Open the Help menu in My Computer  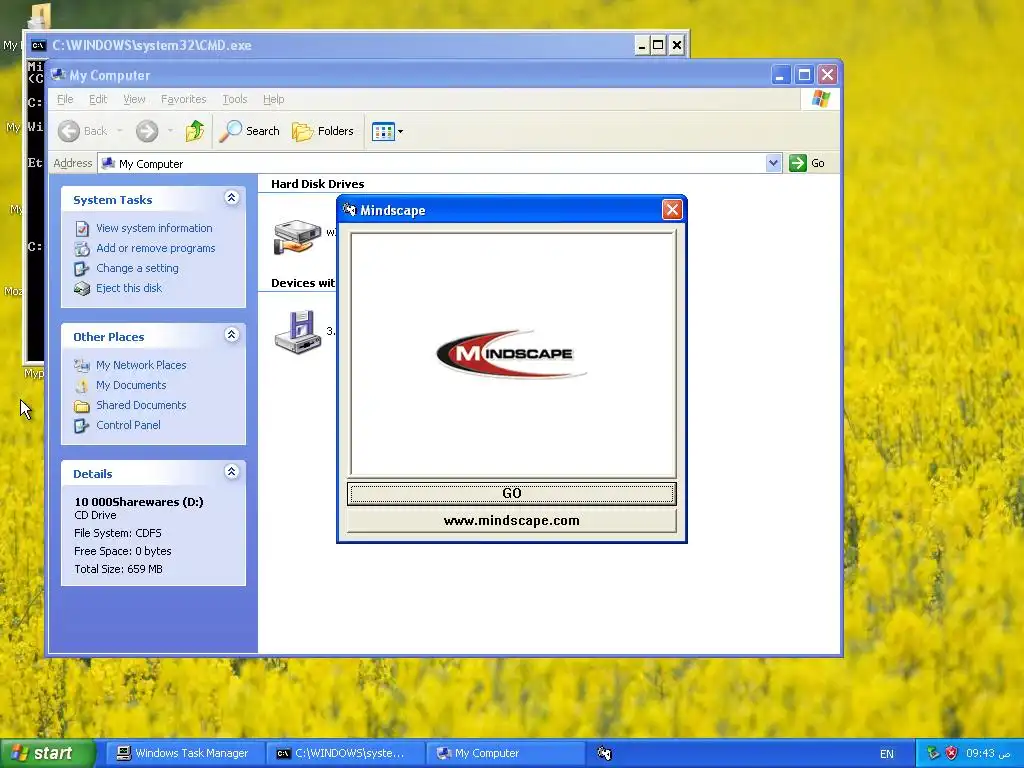point(274,99)
